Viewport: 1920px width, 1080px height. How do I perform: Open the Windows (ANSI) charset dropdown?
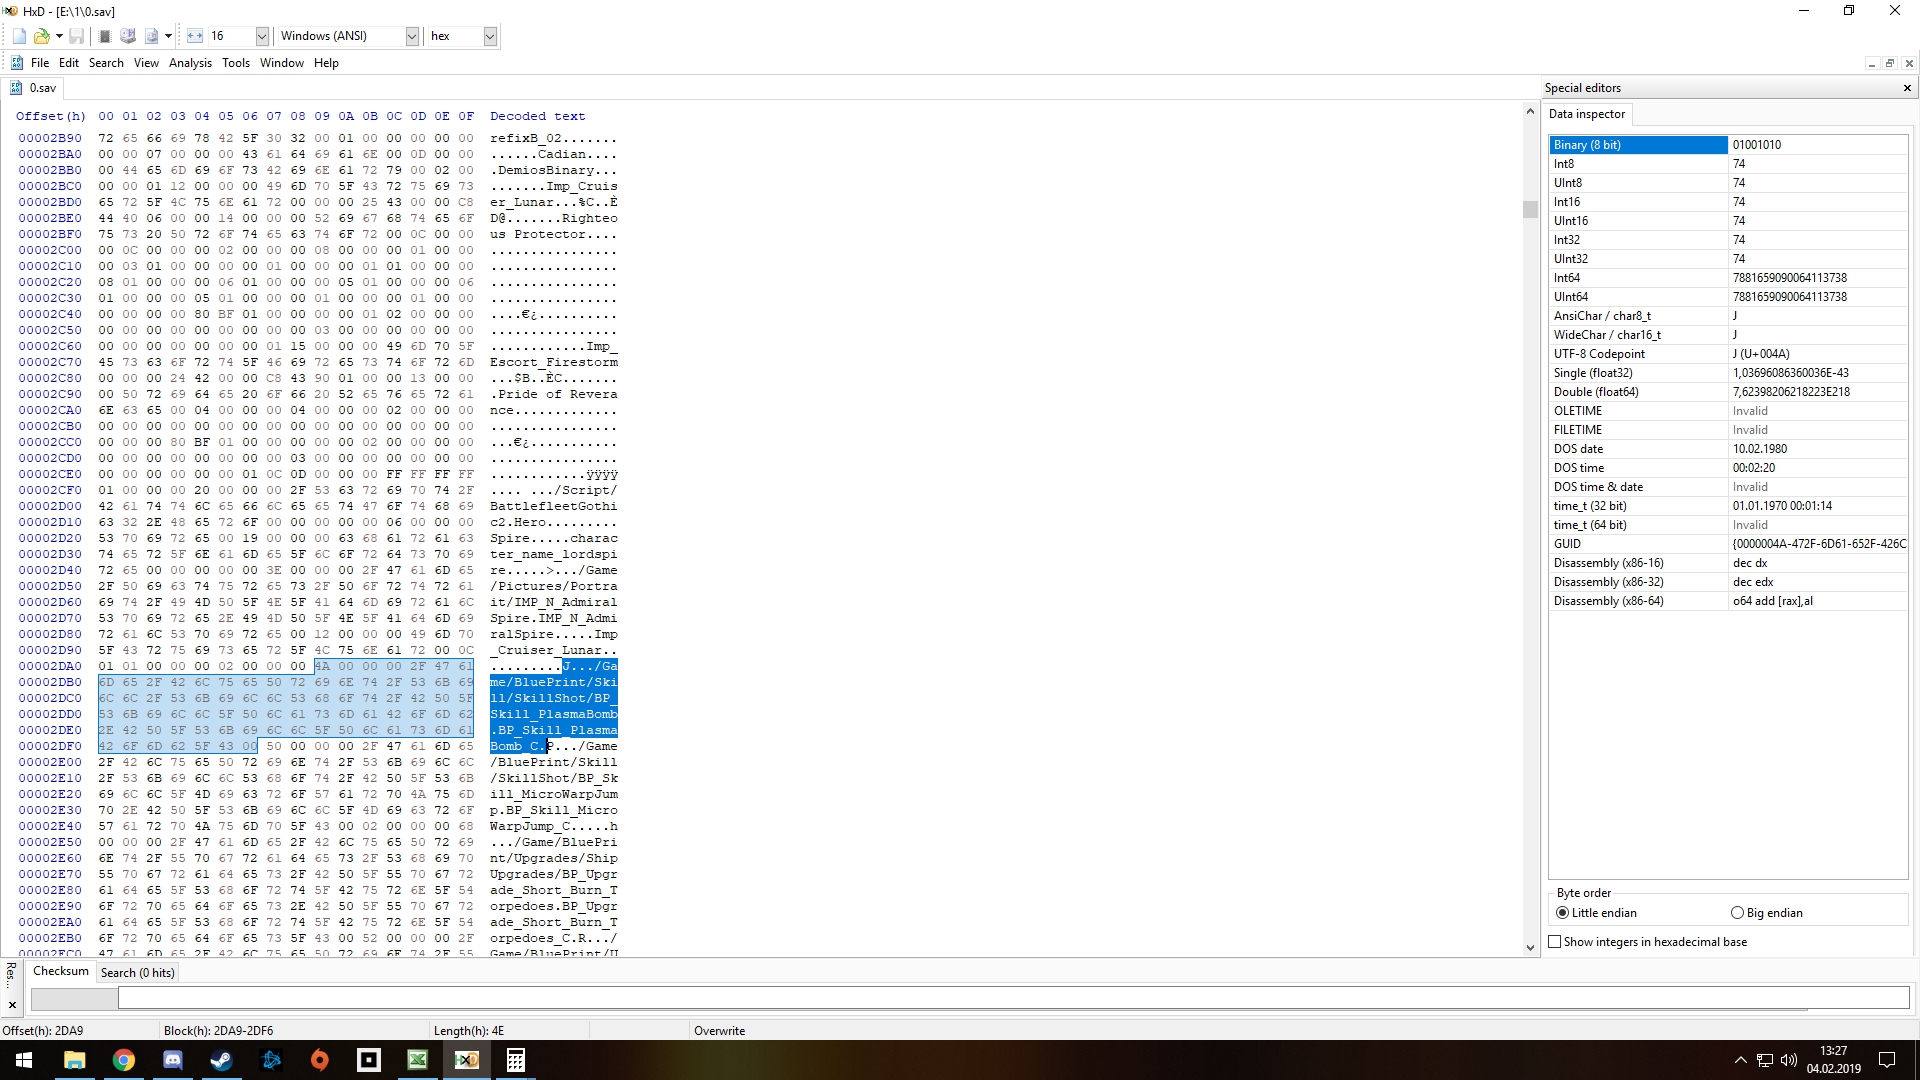(x=411, y=36)
